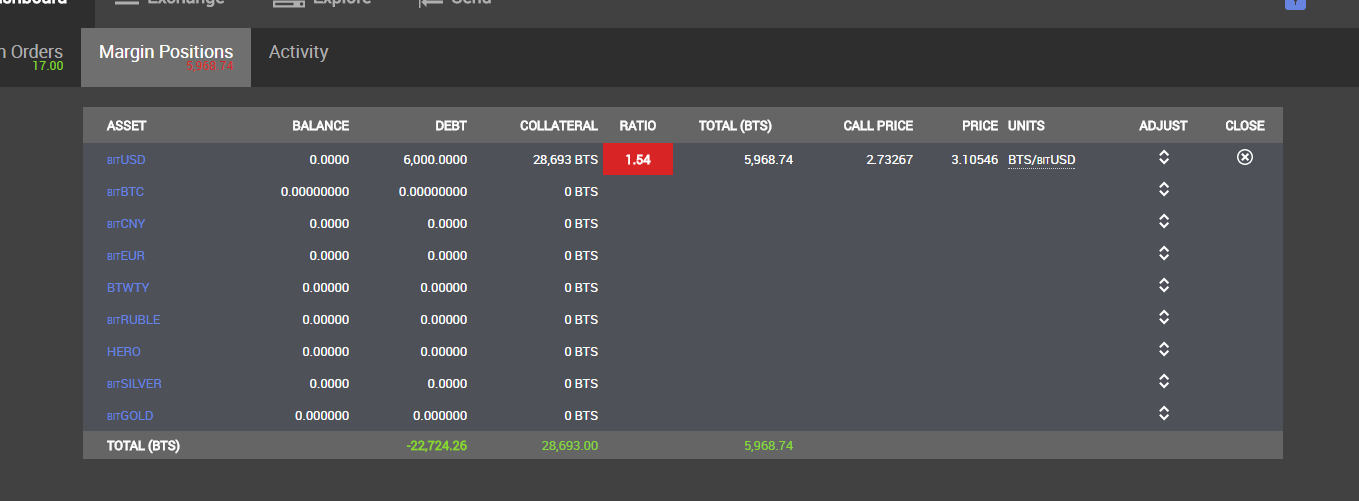Click the CLOSE column header
The width and height of the screenshot is (1359, 501).
point(1245,126)
